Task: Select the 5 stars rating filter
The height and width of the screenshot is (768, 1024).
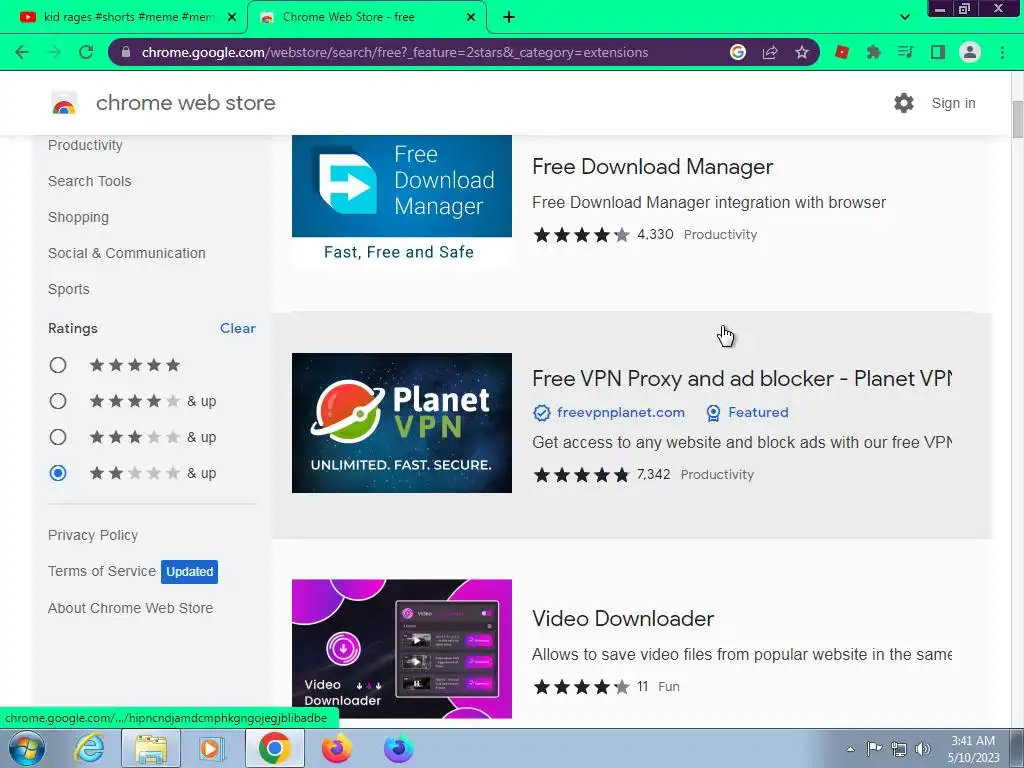Action: pyautogui.click(x=58, y=365)
